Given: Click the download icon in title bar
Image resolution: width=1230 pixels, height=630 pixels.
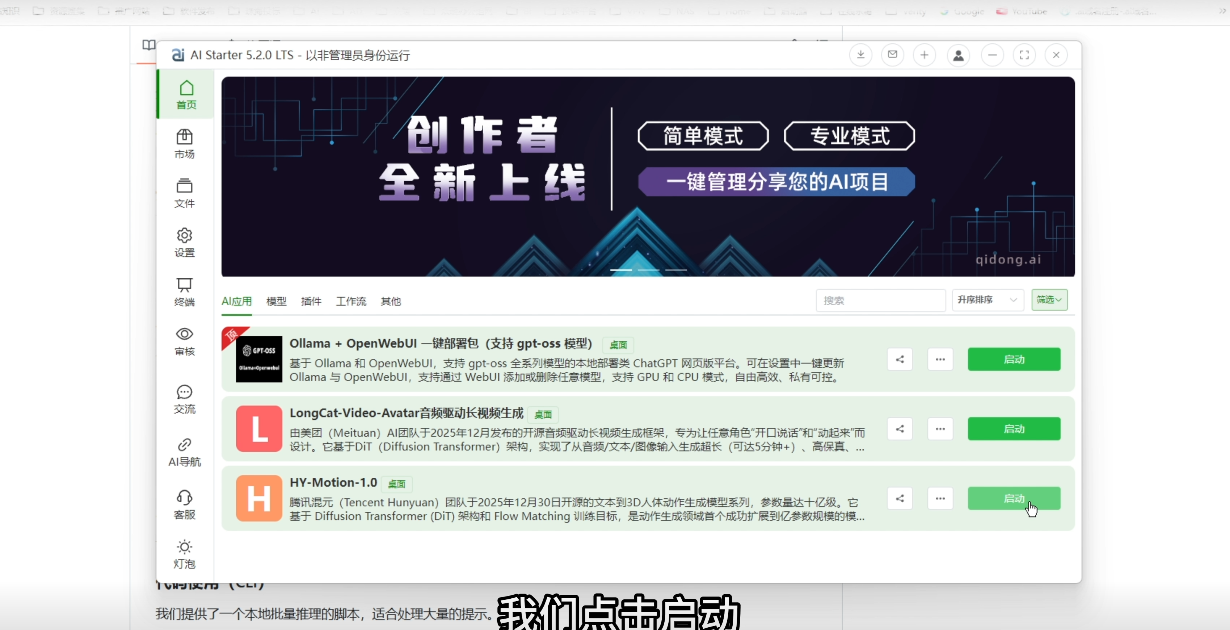Looking at the screenshot, I should (860, 55).
